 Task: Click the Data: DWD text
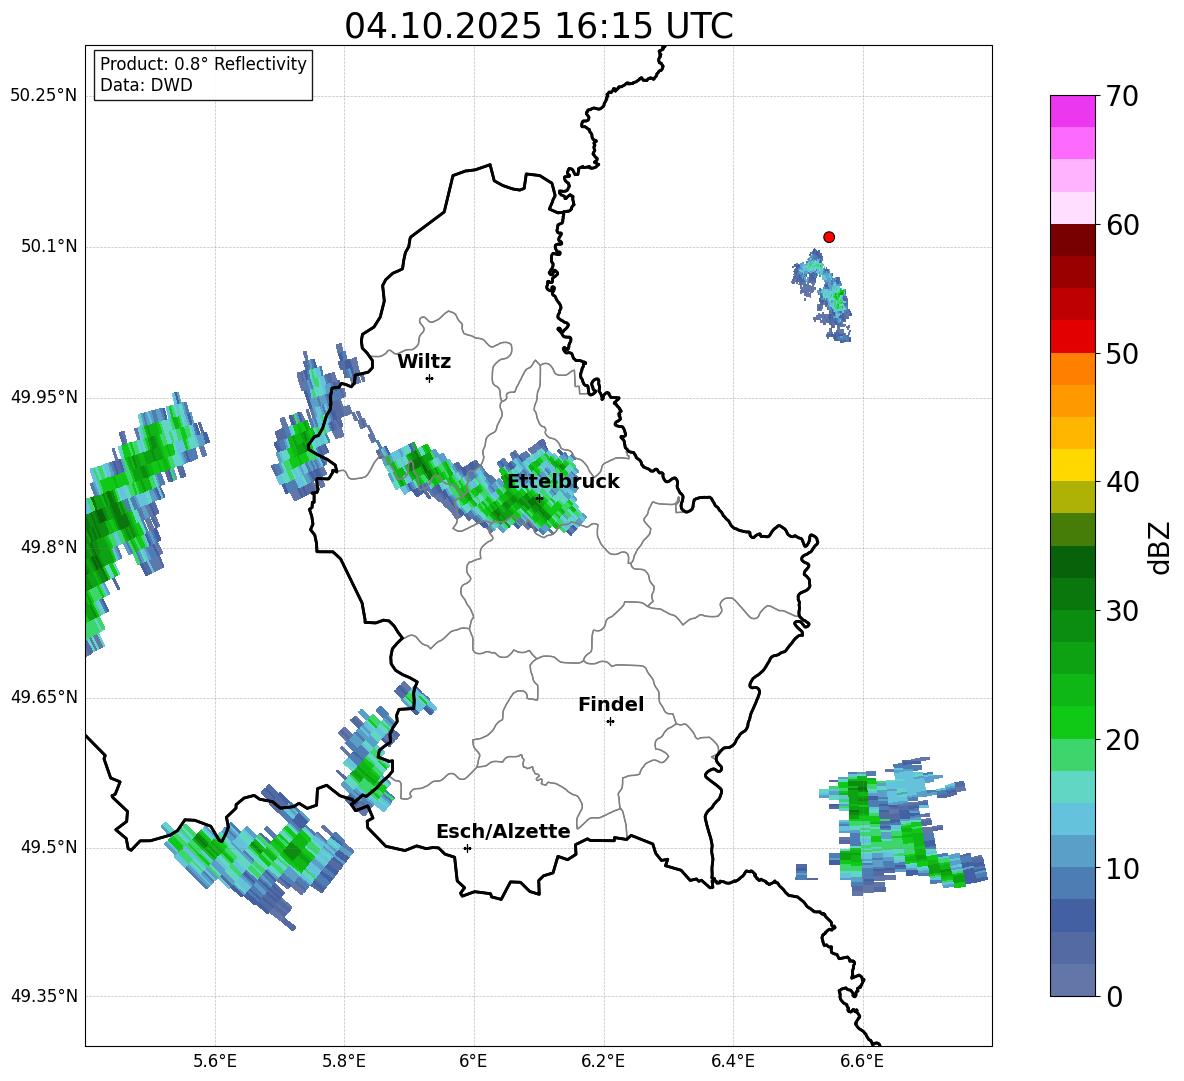(x=146, y=85)
